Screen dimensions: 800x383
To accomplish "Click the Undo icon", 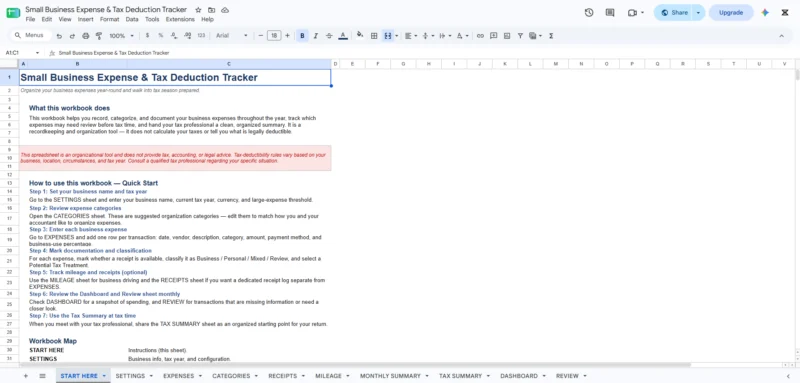I will (59, 36).
